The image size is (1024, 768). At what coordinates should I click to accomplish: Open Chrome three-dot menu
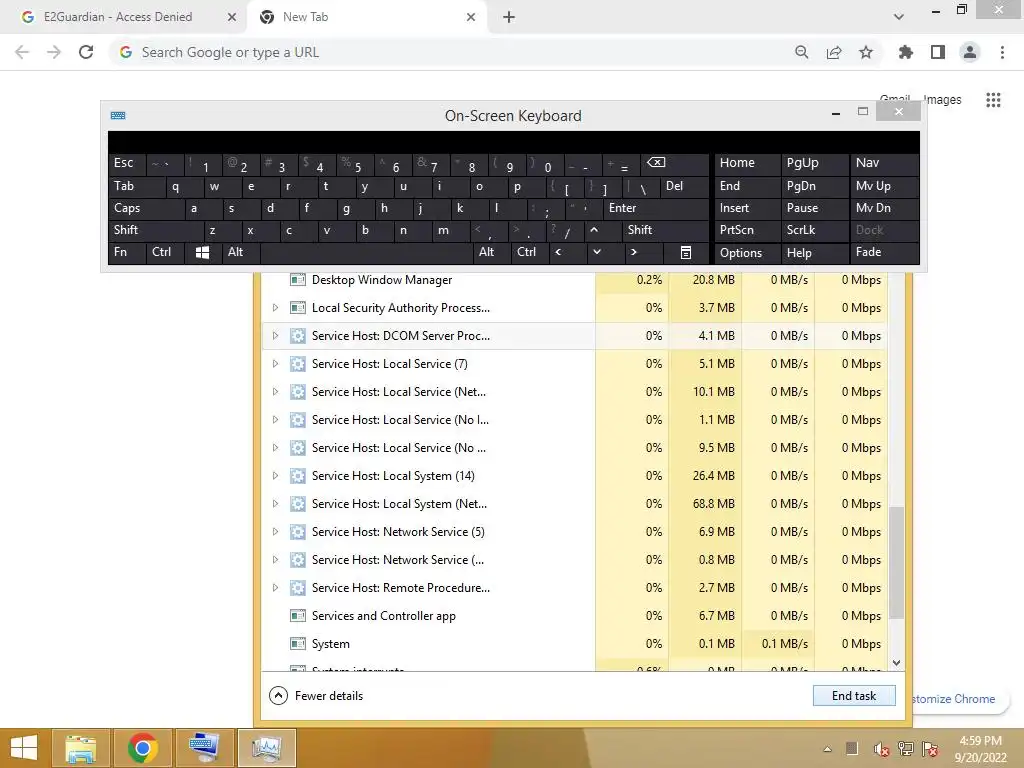point(1002,52)
